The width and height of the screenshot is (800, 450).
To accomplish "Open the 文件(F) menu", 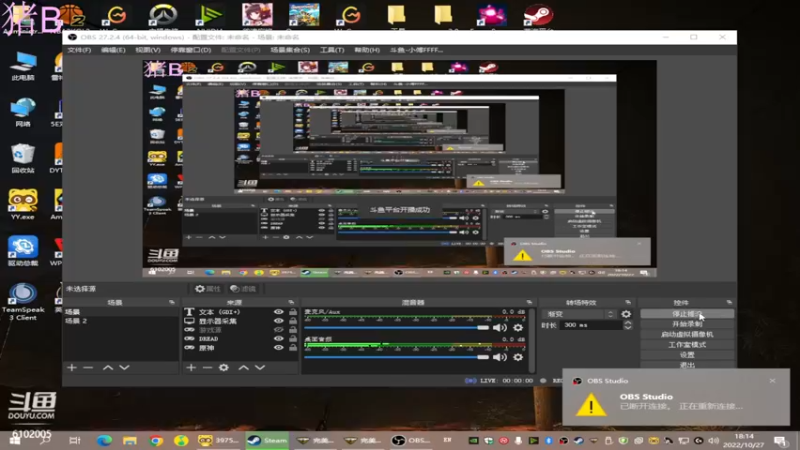I will 79,50.
